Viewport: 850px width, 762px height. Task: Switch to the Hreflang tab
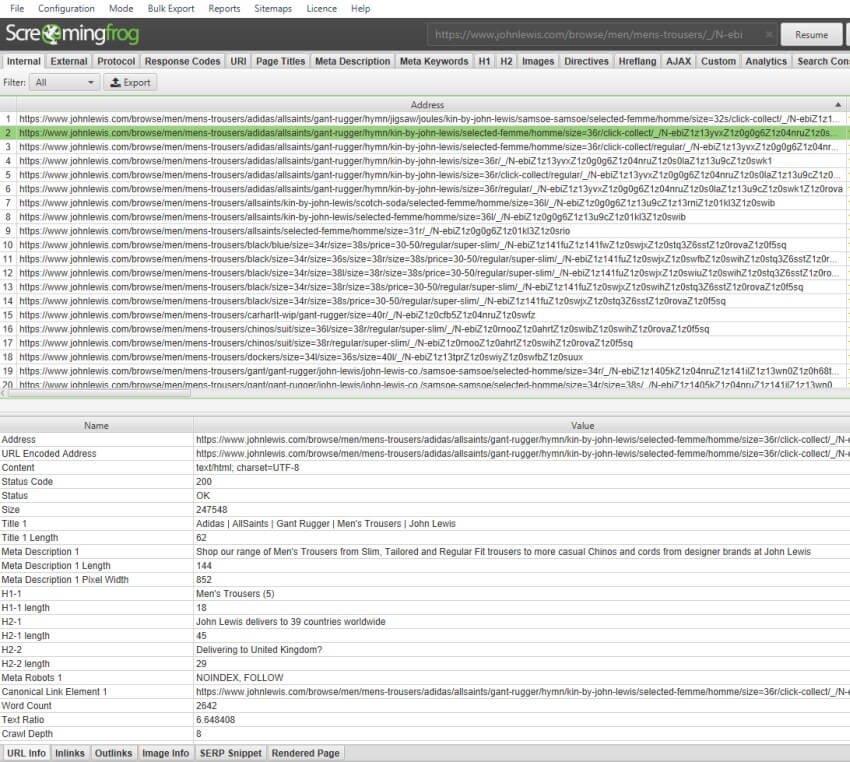click(x=638, y=61)
